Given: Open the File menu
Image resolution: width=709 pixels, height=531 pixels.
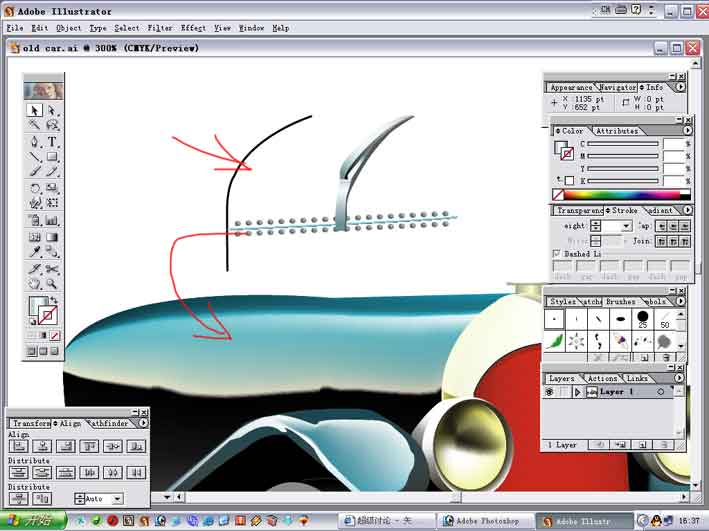Looking at the screenshot, I should pyautogui.click(x=14, y=28).
